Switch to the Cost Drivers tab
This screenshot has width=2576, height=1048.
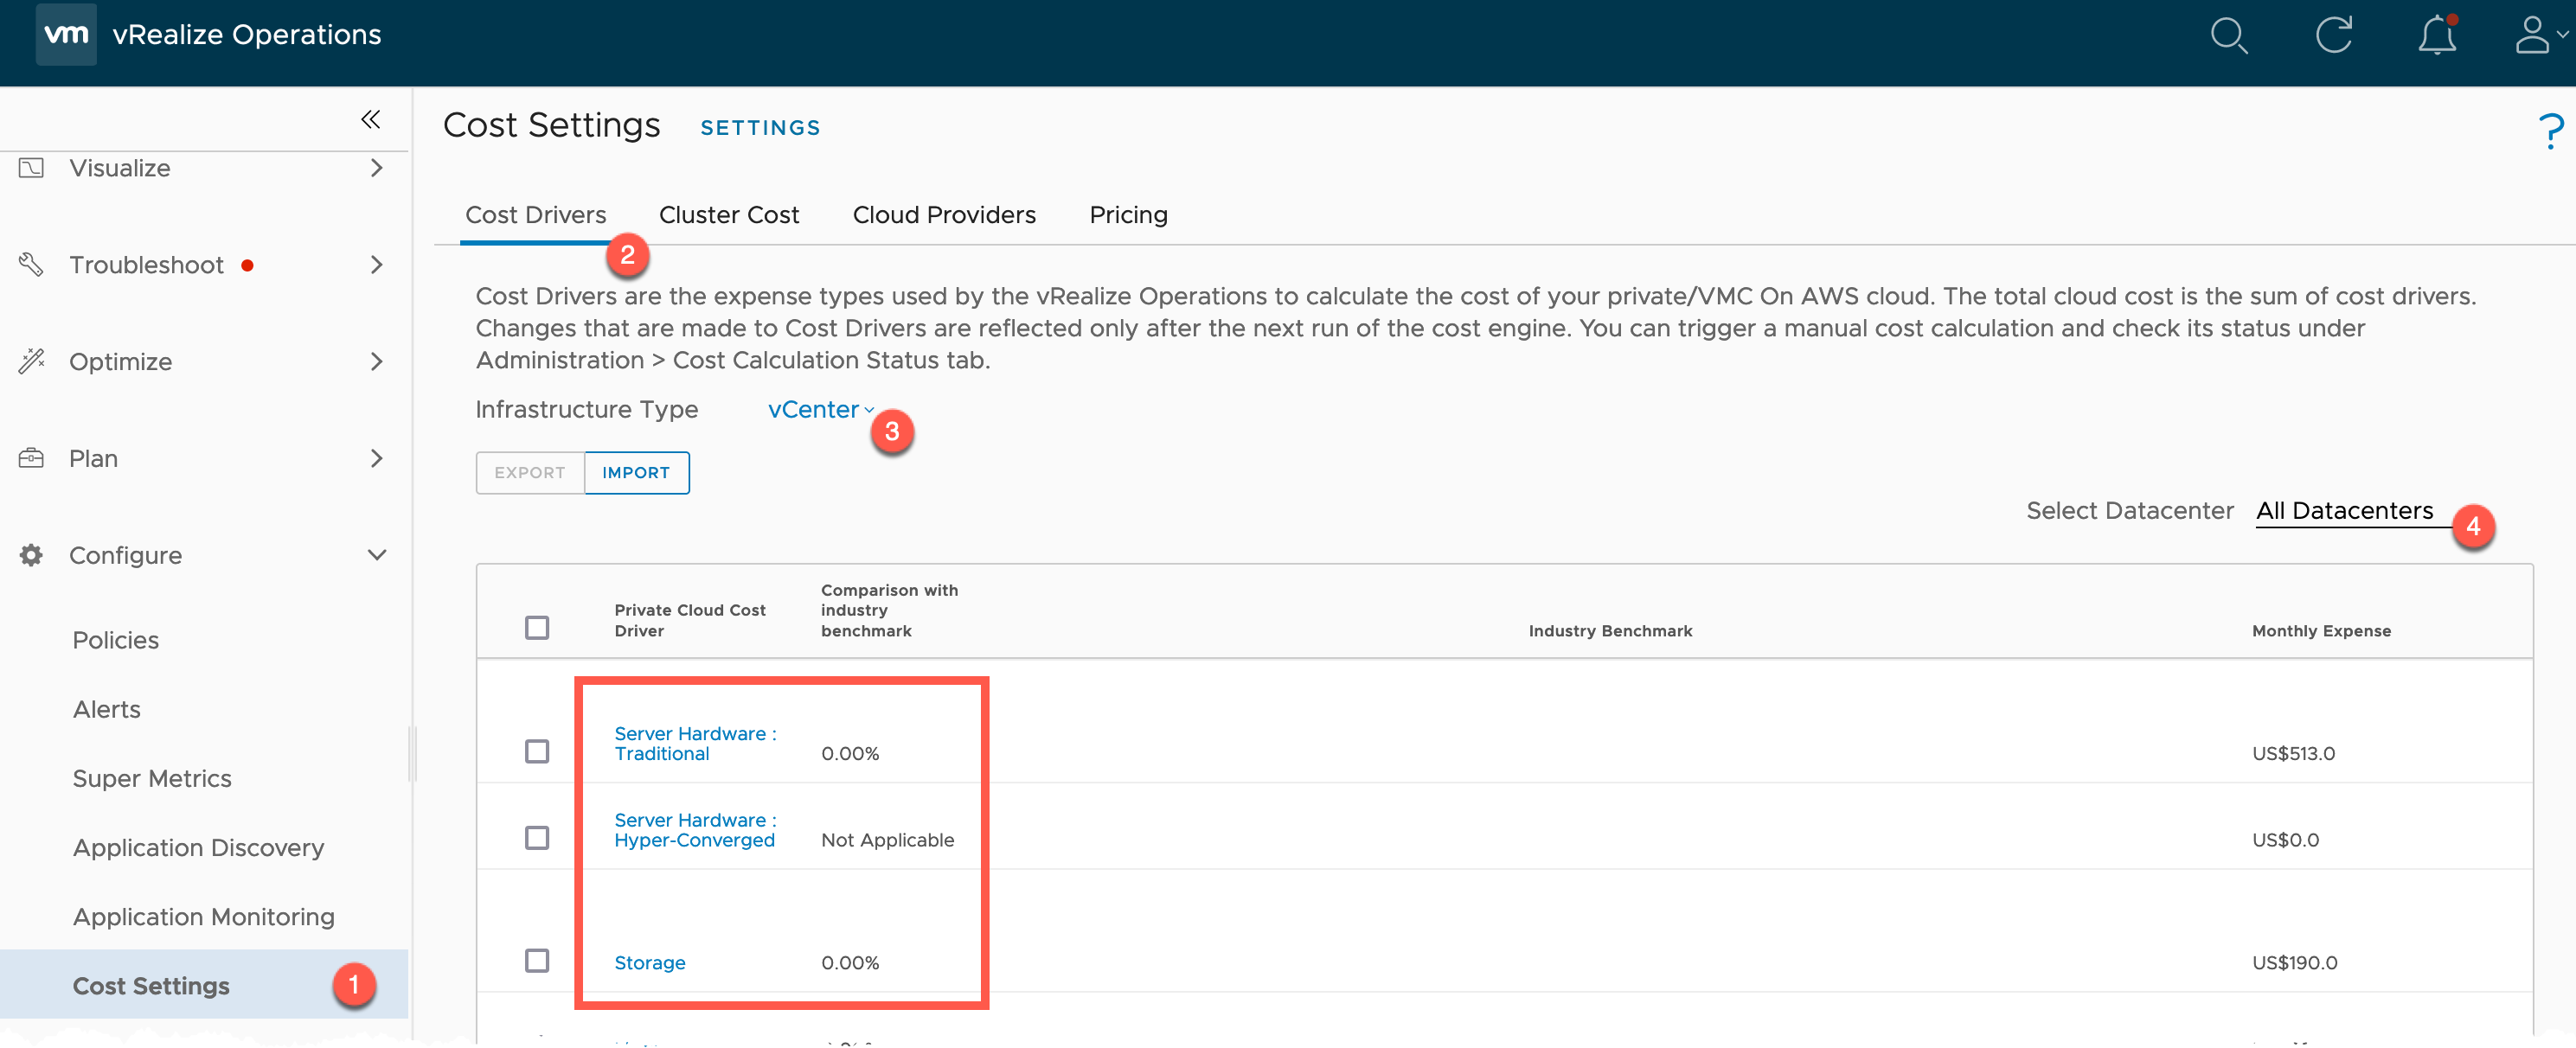(536, 215)
